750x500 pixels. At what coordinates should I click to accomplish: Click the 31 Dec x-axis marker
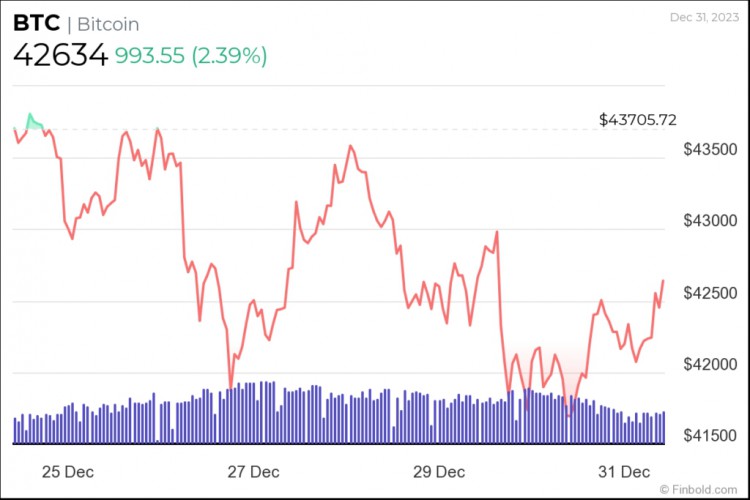(624, 472)
